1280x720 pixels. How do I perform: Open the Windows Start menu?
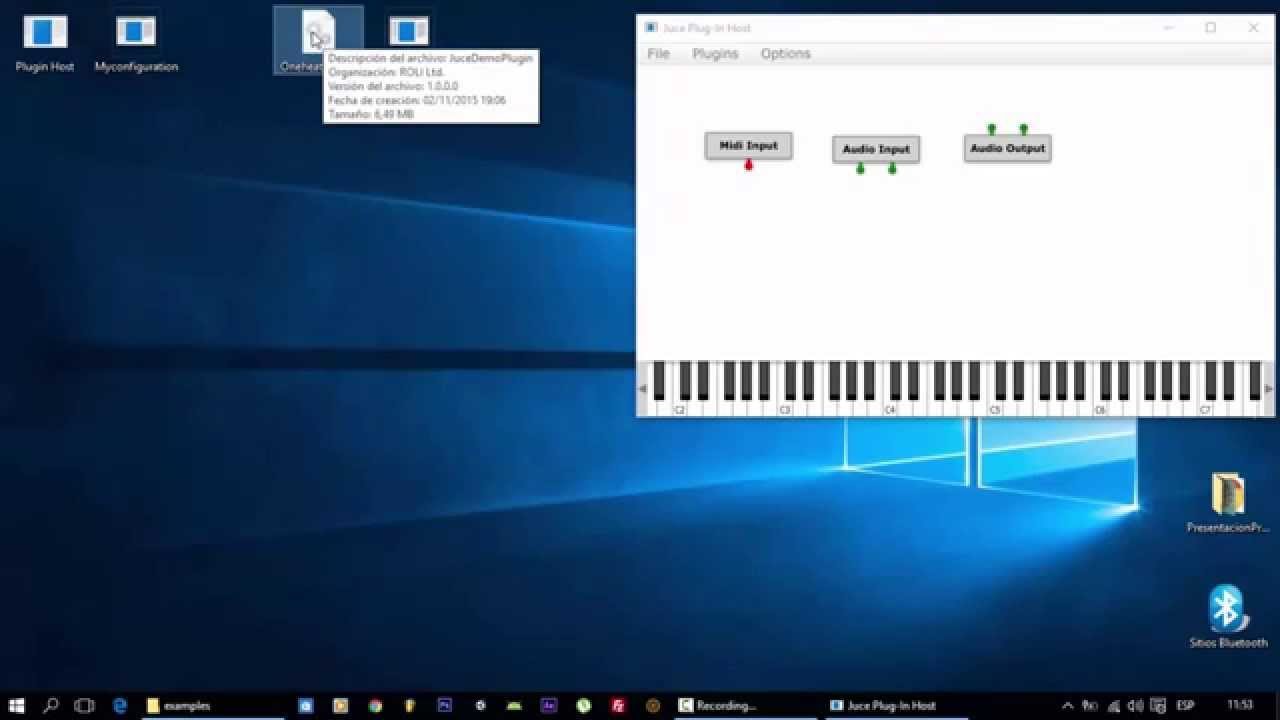(x=16, y=705)
